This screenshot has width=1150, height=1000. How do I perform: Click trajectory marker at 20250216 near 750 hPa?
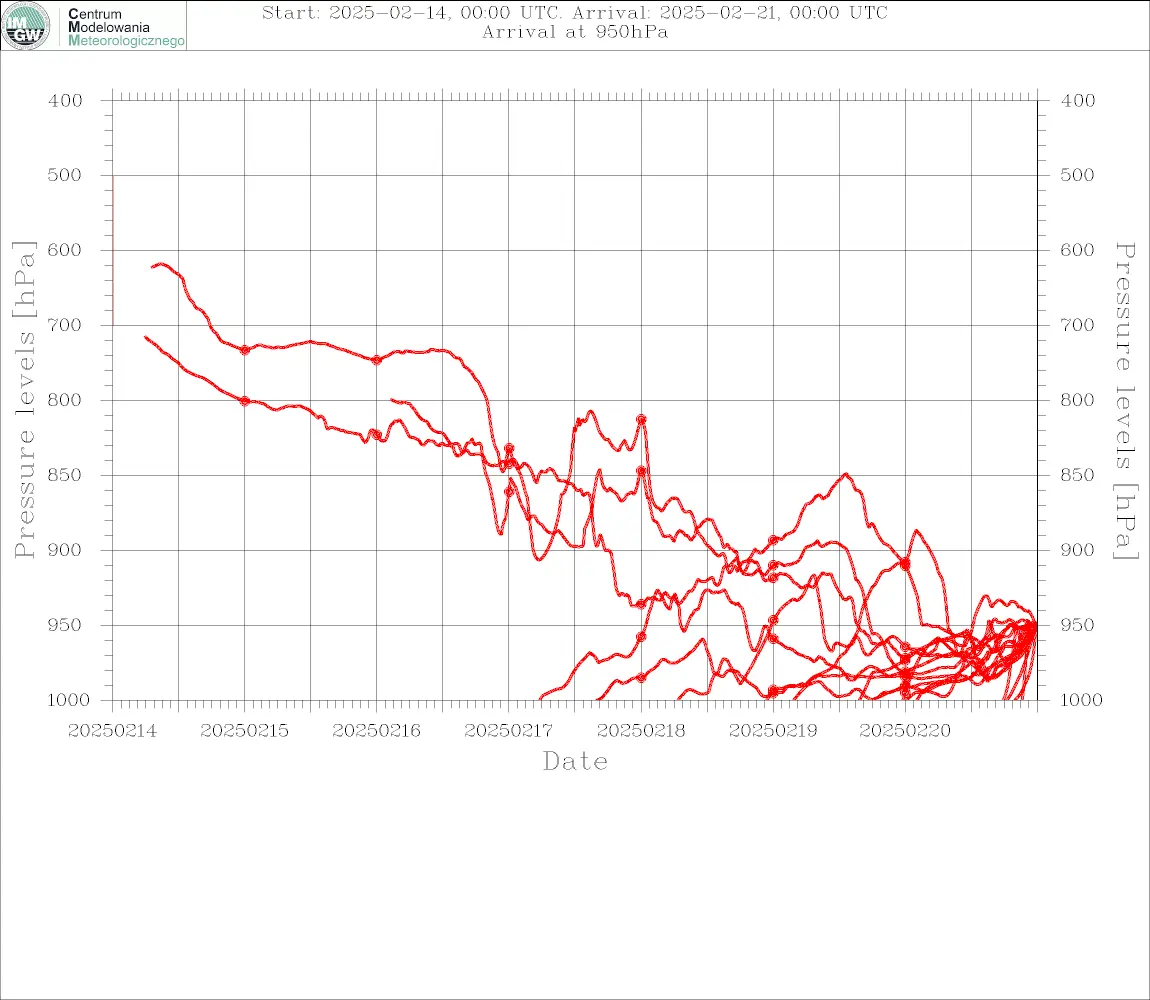coord(376,360)
